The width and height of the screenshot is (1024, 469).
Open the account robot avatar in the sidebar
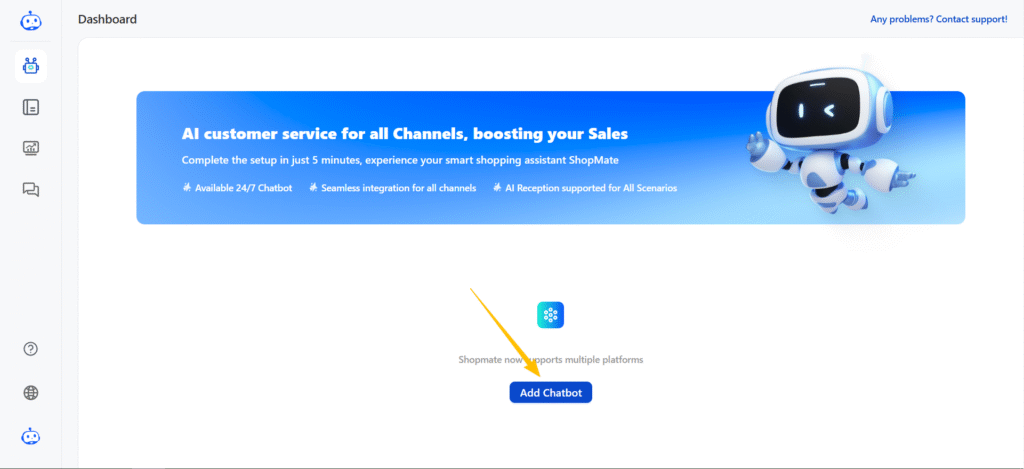click(31, 436)
